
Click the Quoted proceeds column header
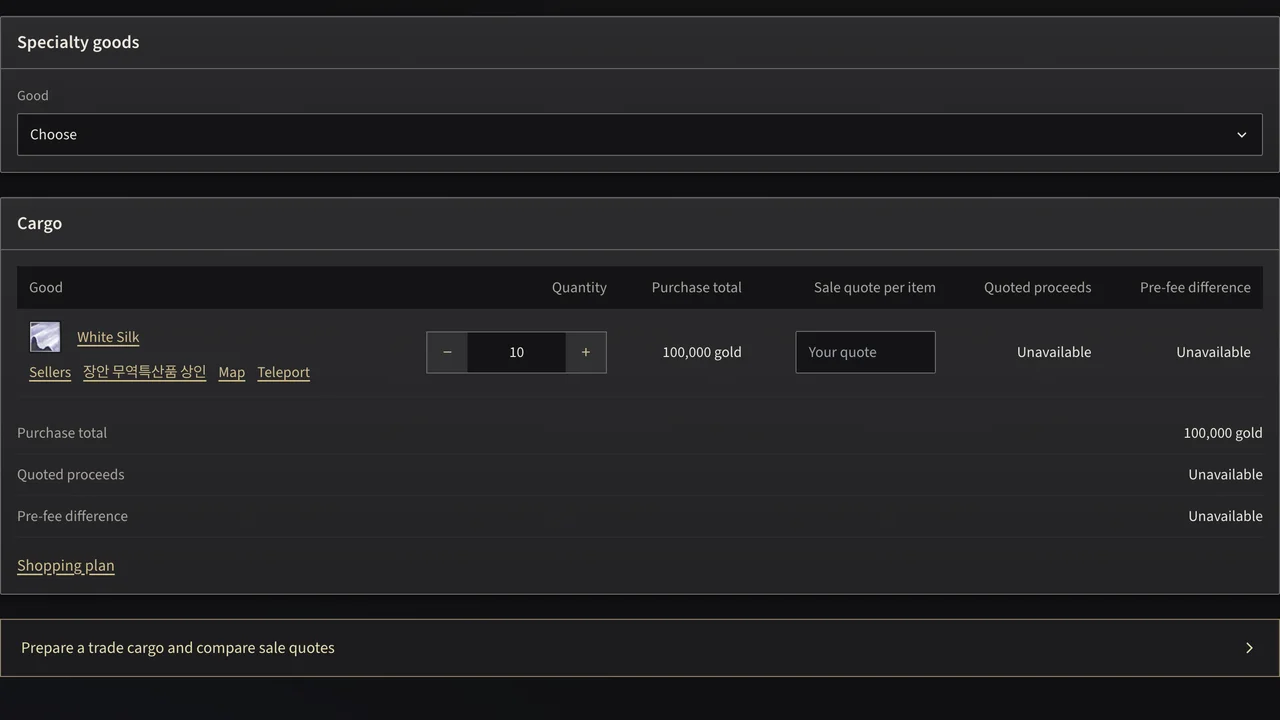pyautogui.click(x=1038, y=287)
